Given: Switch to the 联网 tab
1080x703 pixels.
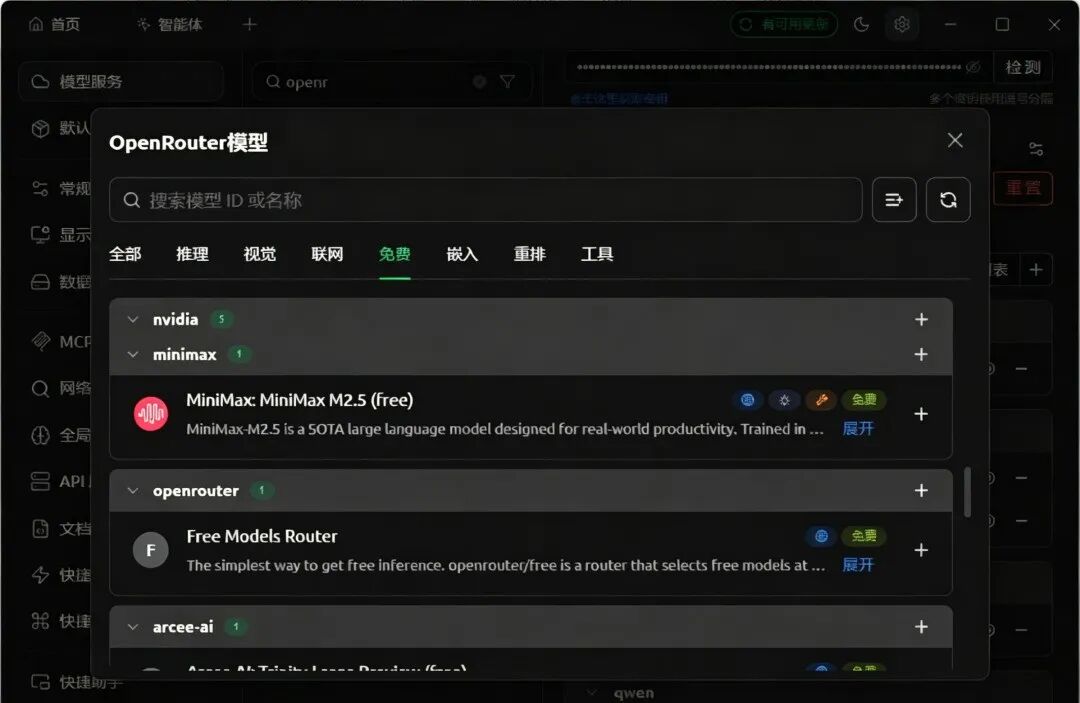Looking at the screenshot, I should tap(327, 254).
